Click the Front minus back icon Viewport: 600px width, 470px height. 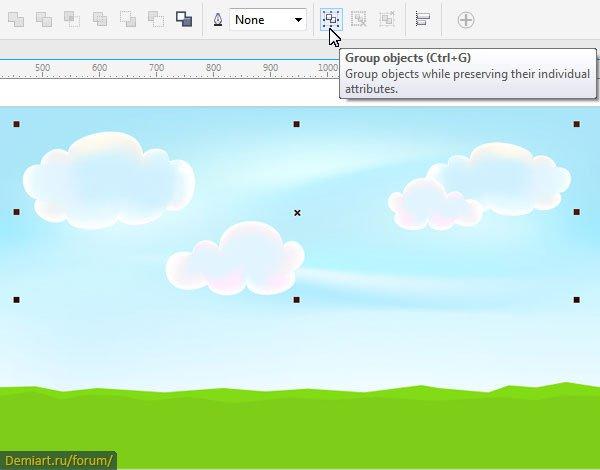(128, 20)
